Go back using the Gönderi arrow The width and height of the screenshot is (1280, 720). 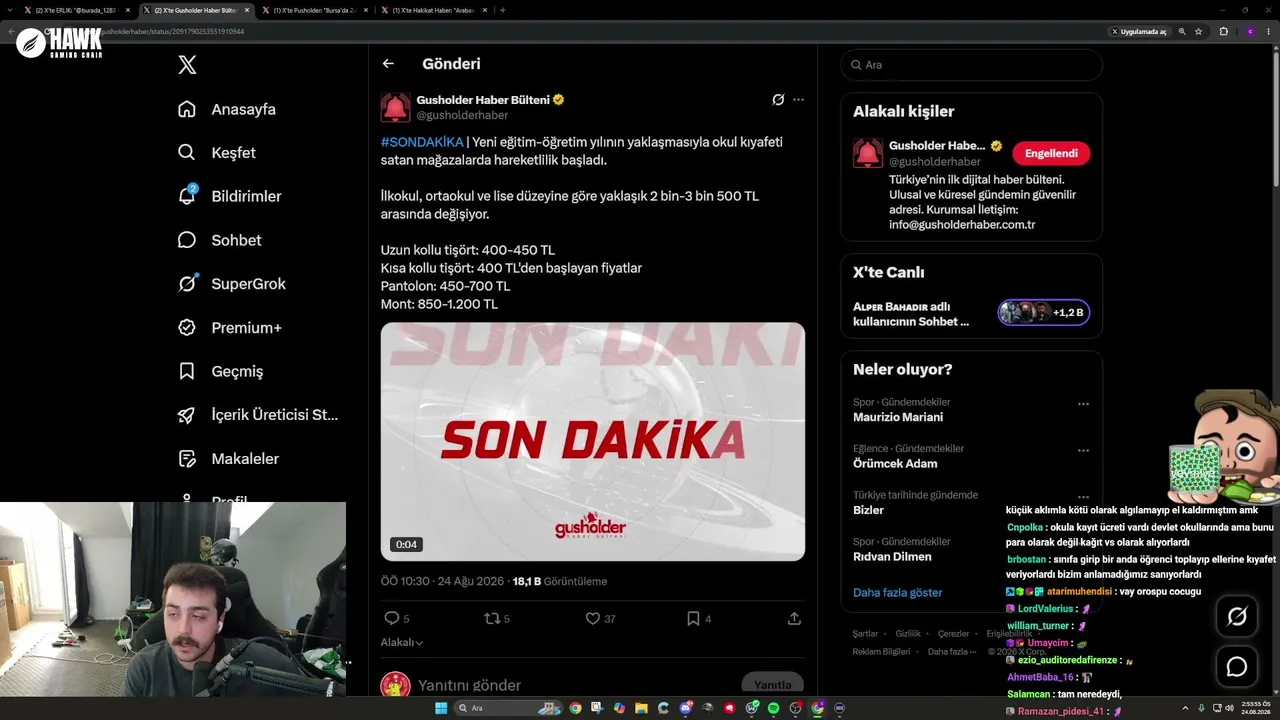tap(388, 64)
